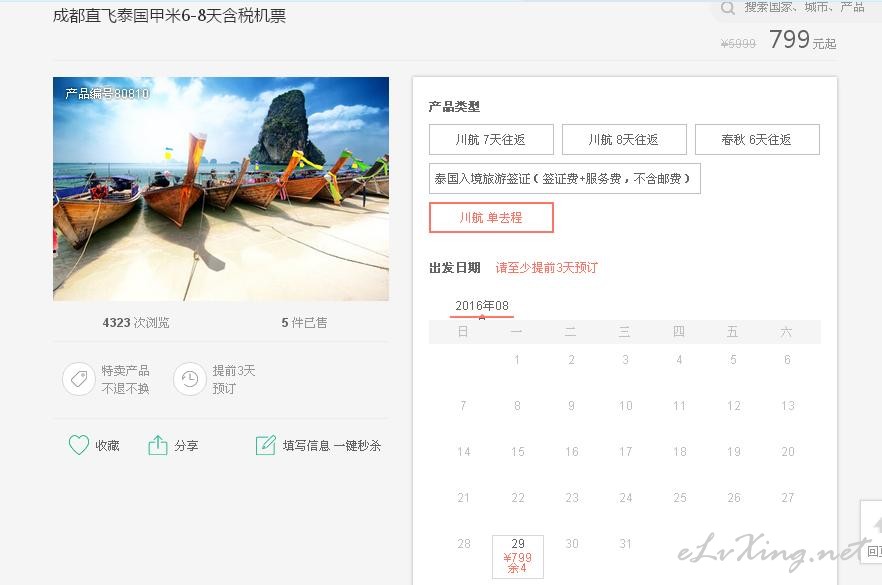Click calendar date 10
Image resolution: width=882 pixels, height=585 pixels.
[x=626, y=406]
